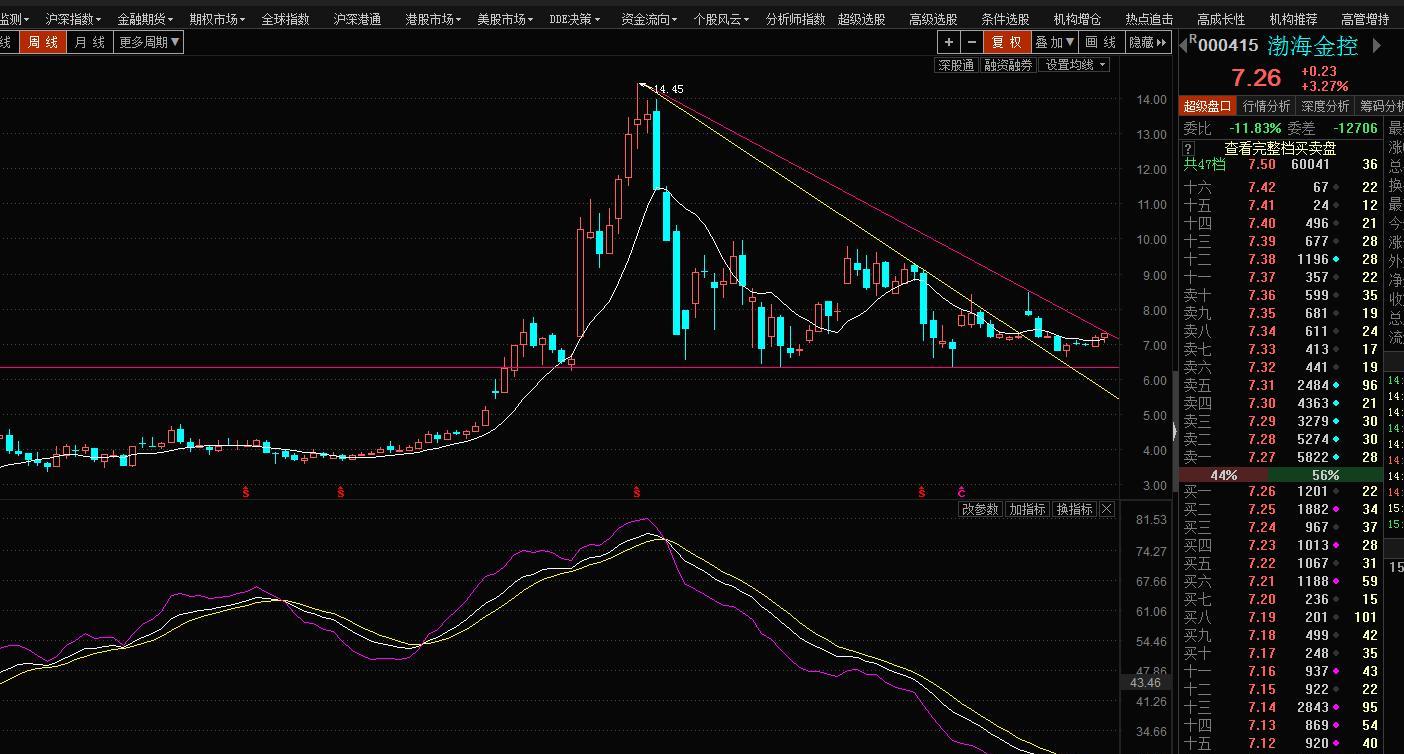Expand 沪深指数 menu
This screenshot has width=1404, height=754.
point(73,19)
